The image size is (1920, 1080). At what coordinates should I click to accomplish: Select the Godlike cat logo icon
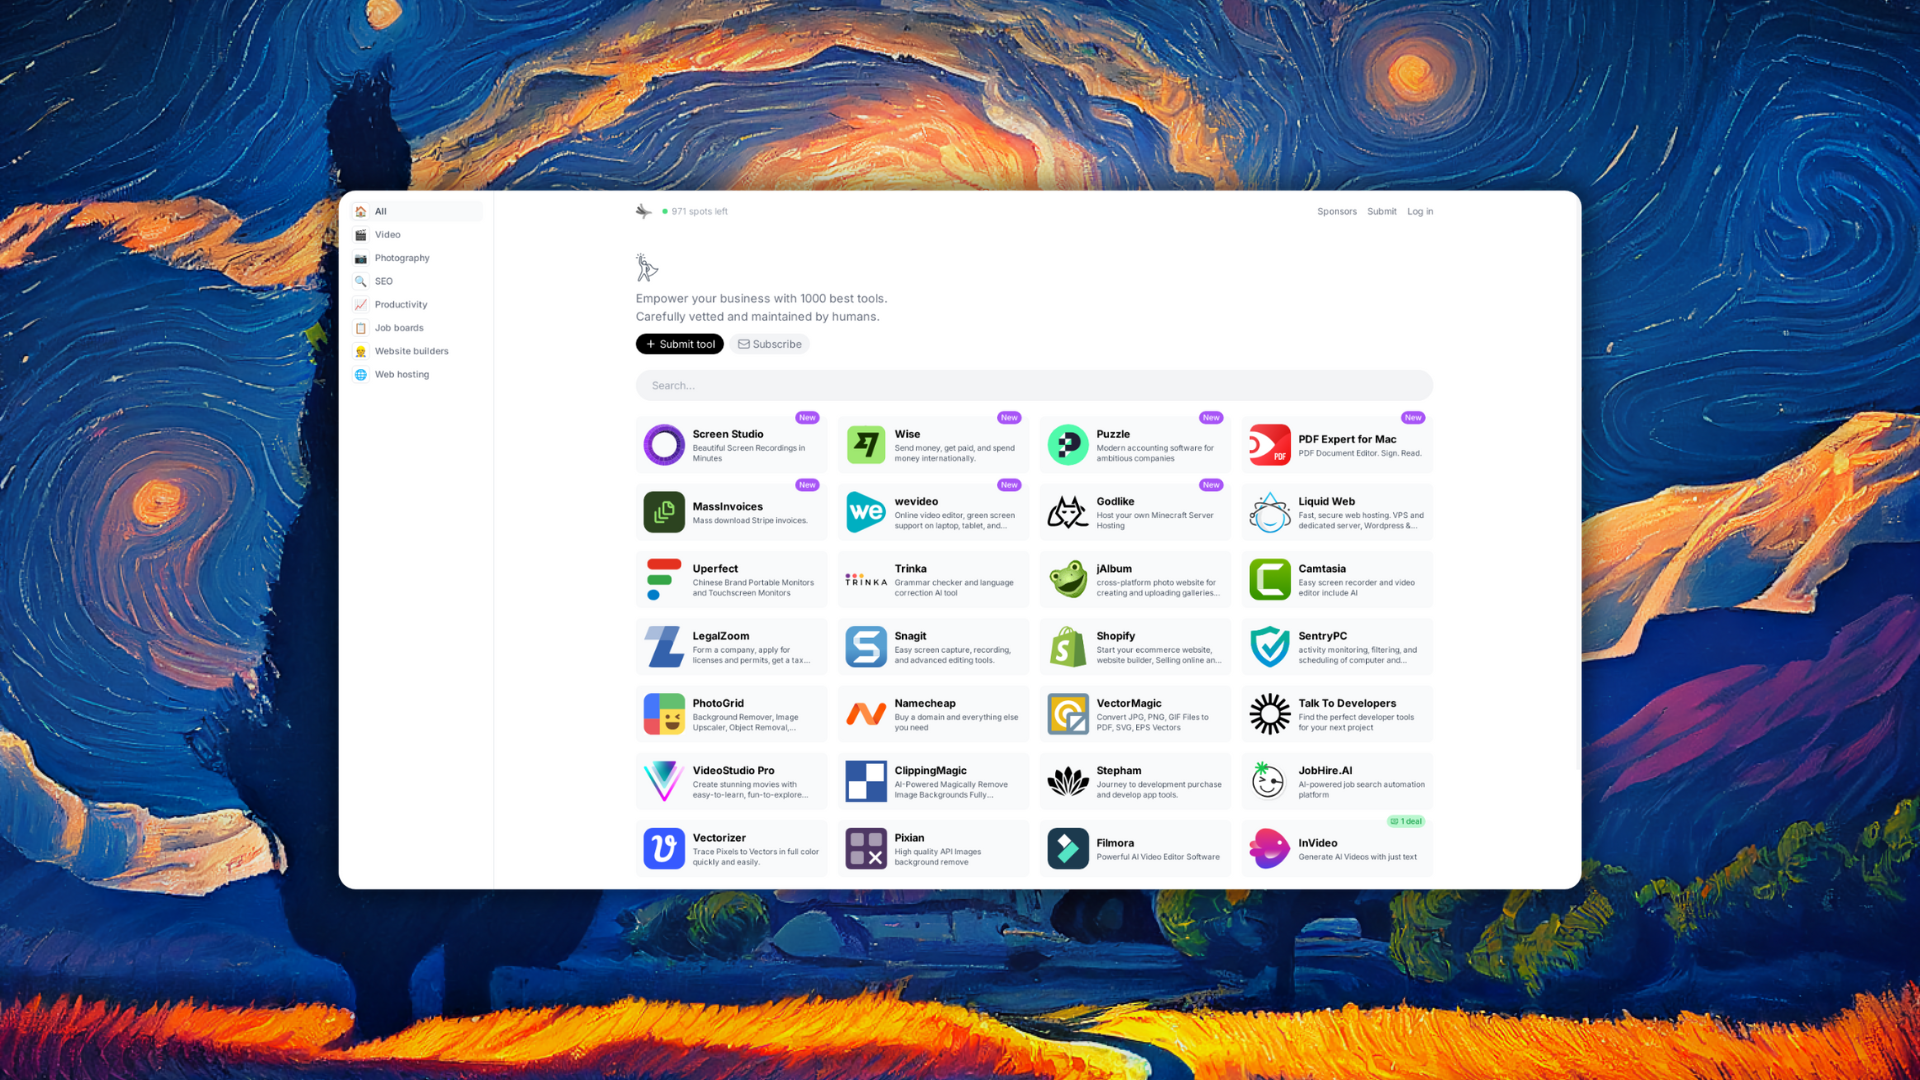(1068, 512)
